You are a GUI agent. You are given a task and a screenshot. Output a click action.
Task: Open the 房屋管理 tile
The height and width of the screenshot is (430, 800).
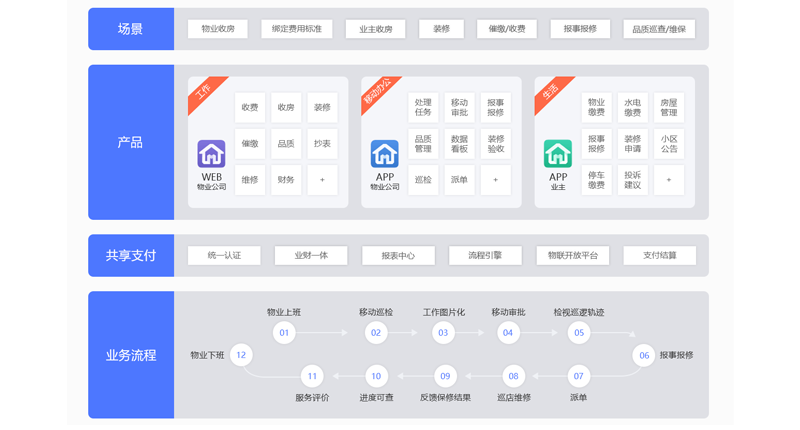click(x=668, y=107)
